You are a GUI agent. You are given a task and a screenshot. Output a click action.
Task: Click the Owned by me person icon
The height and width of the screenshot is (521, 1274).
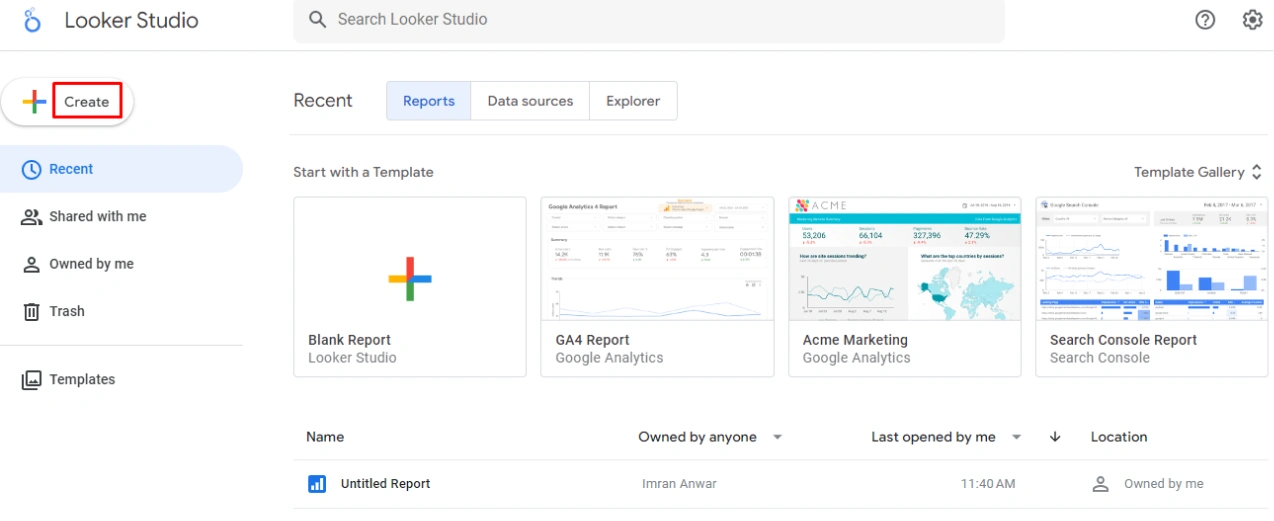point(32,264)
